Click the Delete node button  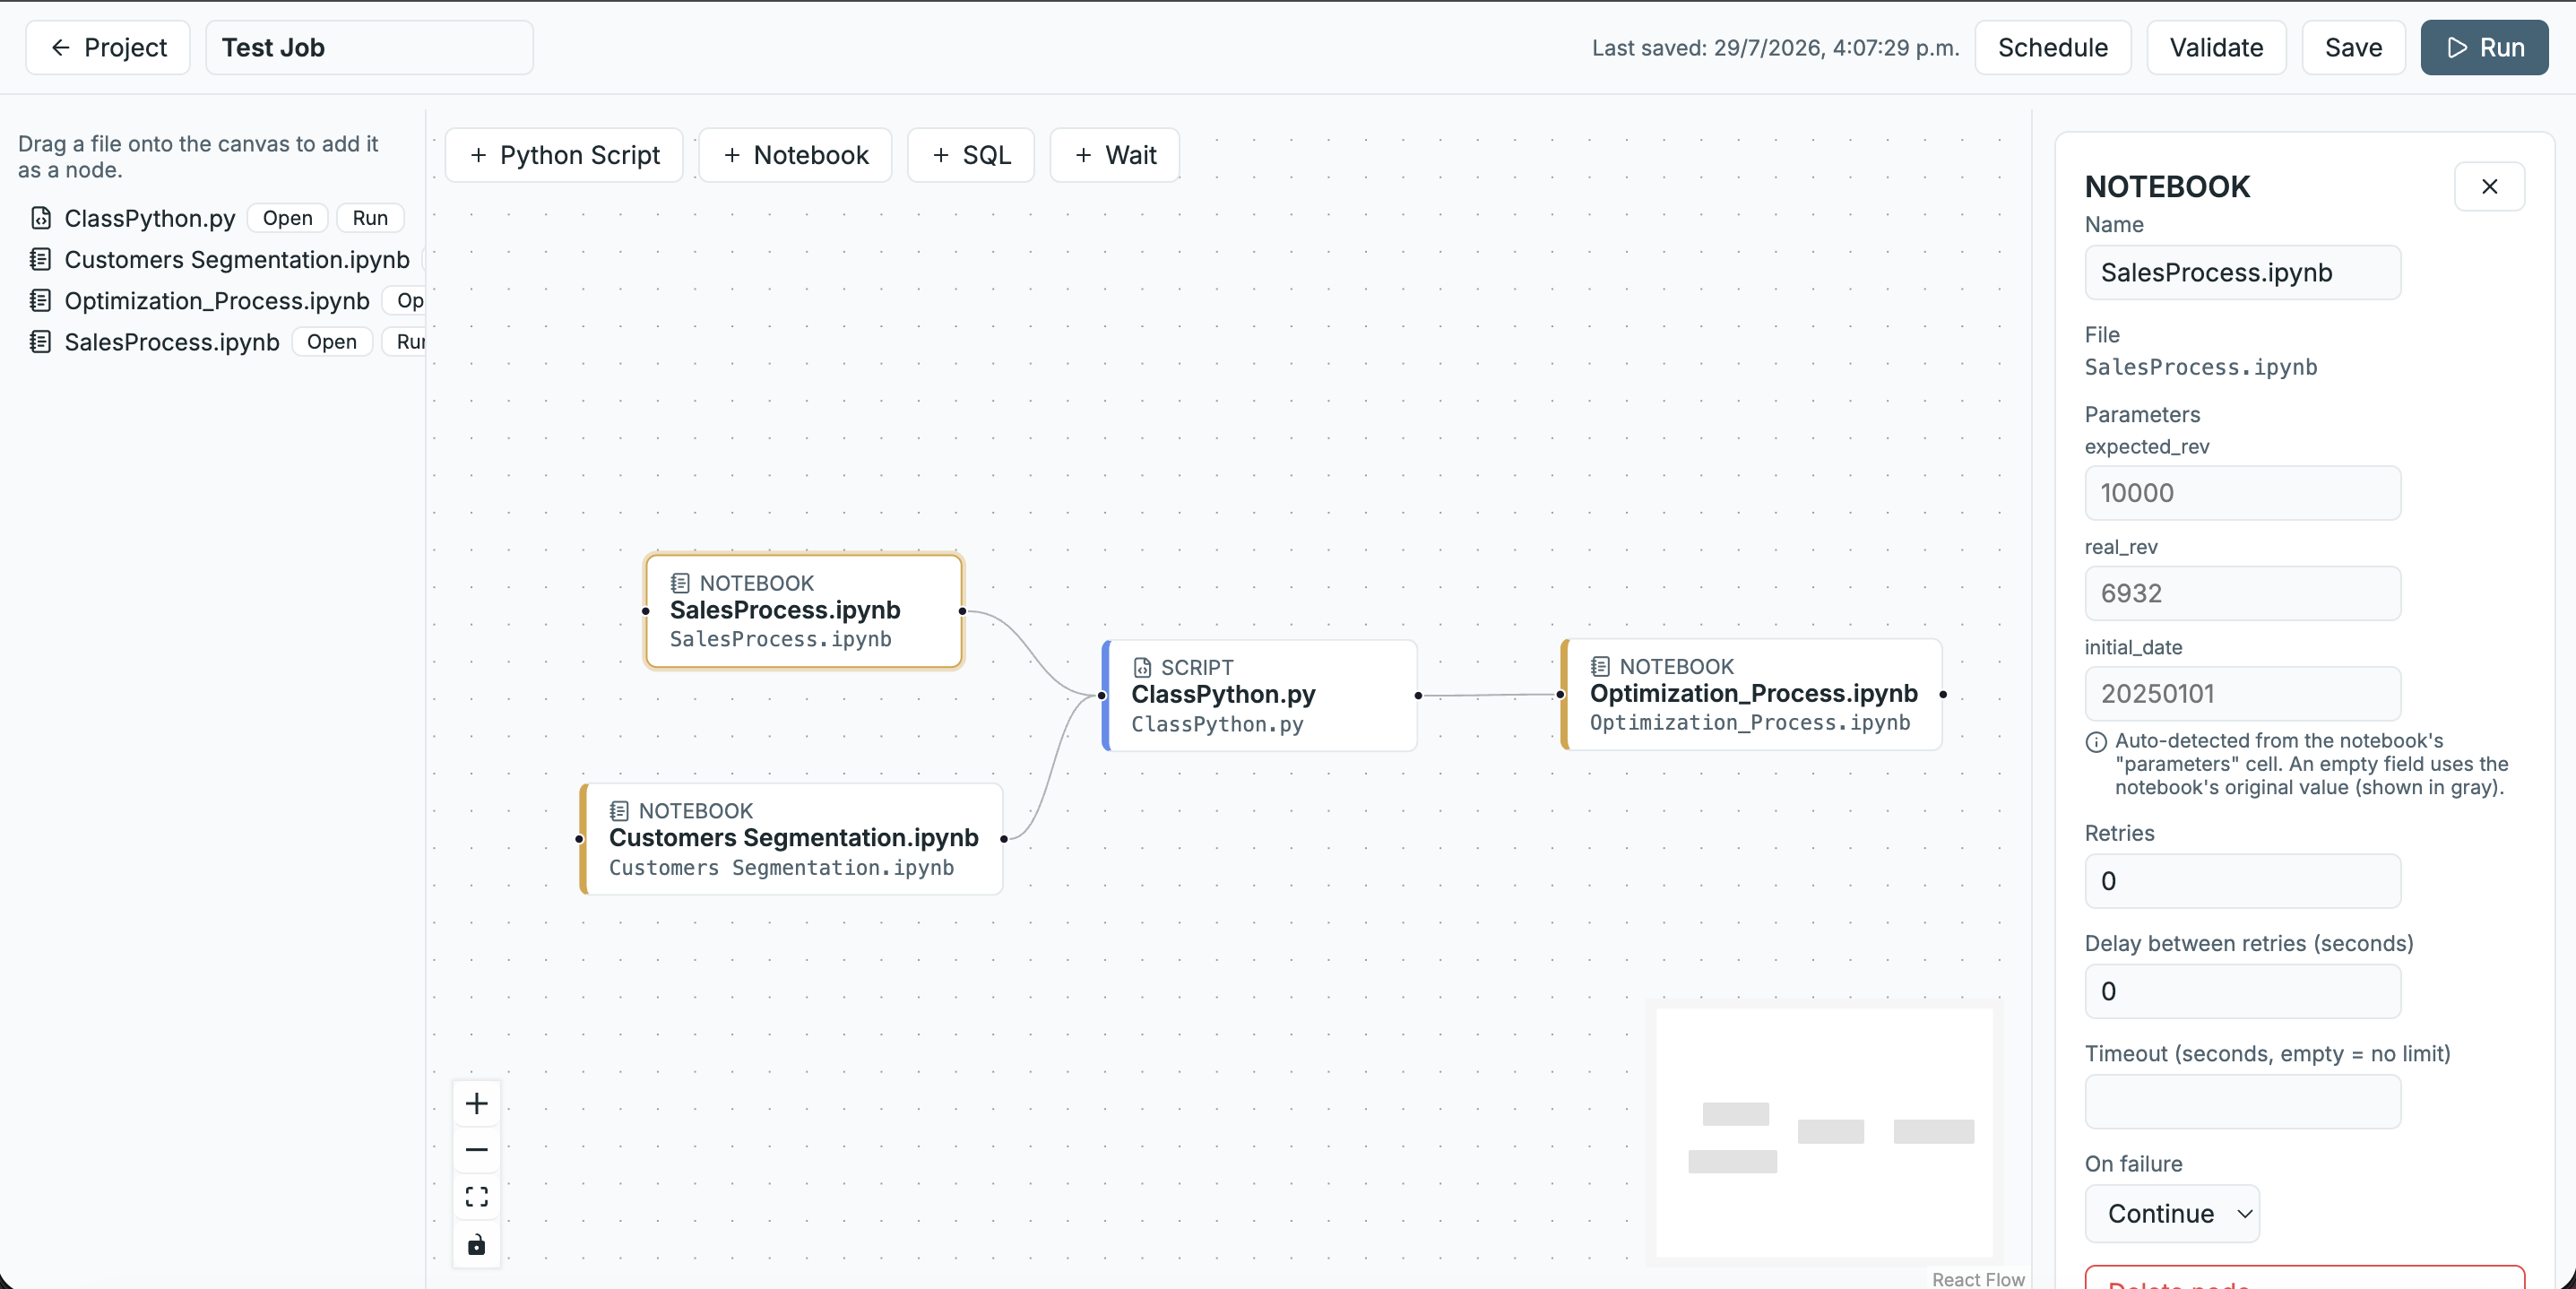(x=2304, y=1278)
